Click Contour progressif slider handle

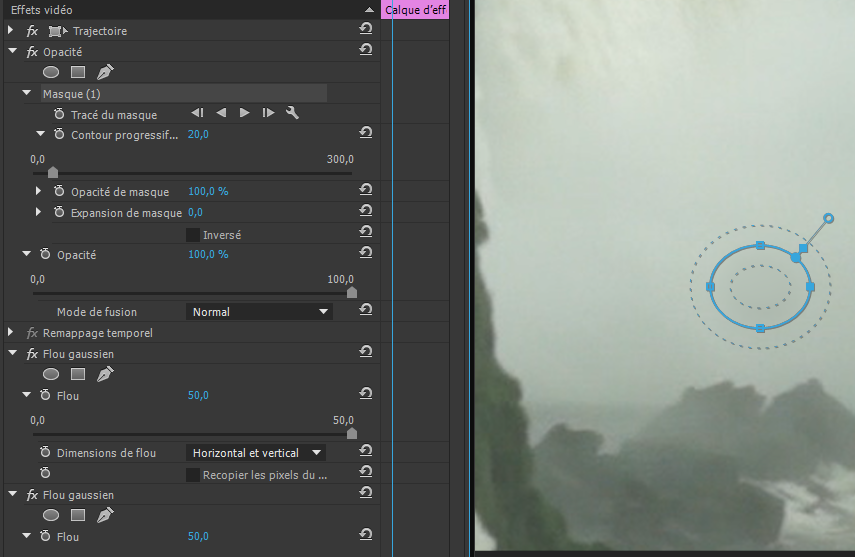(53, 172)
